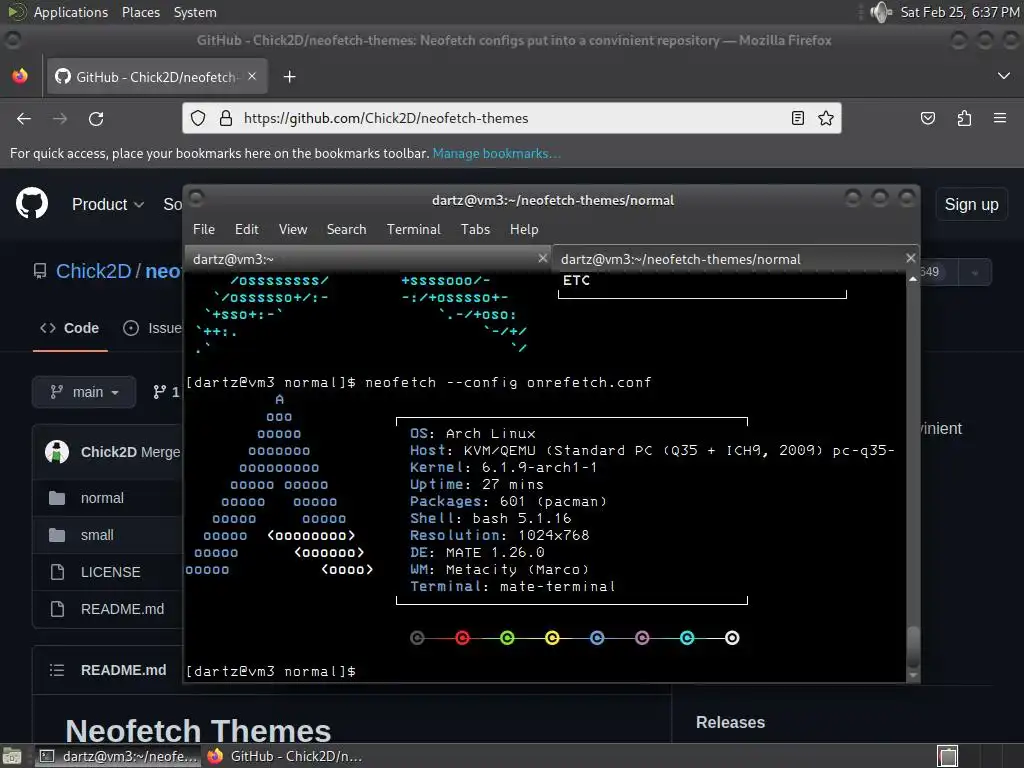Image resolution: width=1024 pixels, height=768 pixels.
Task: Click the terminal scrollbar up arrow
Action: point(913,279)
